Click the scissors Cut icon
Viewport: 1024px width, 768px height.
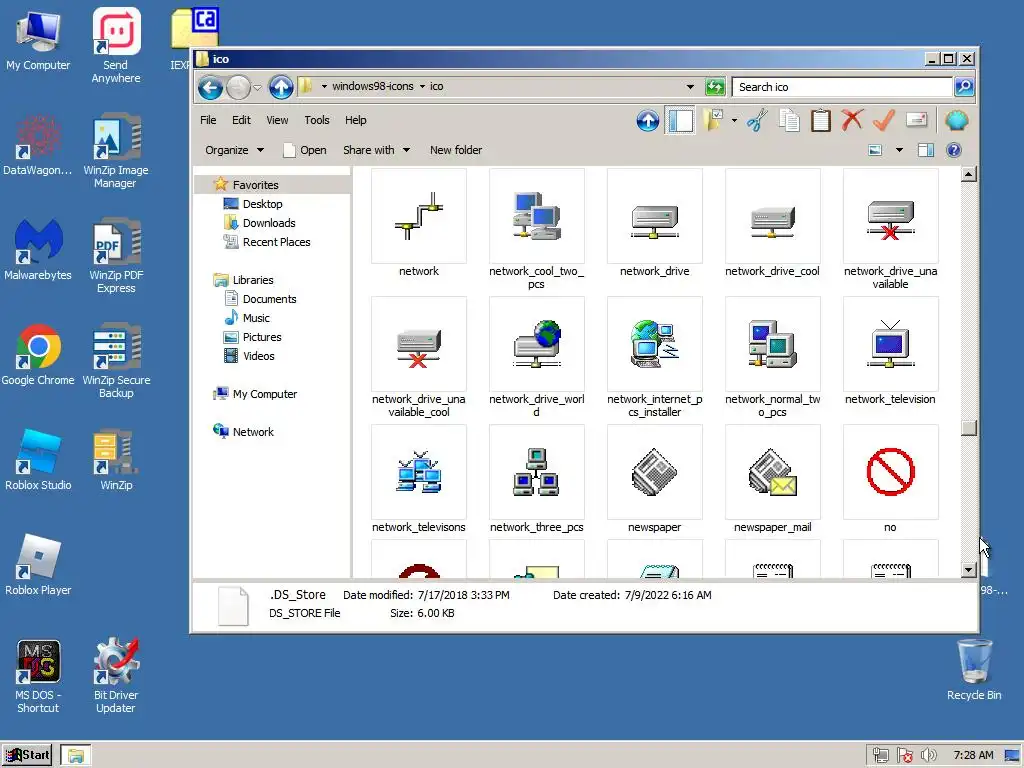(x=757, y=120)
